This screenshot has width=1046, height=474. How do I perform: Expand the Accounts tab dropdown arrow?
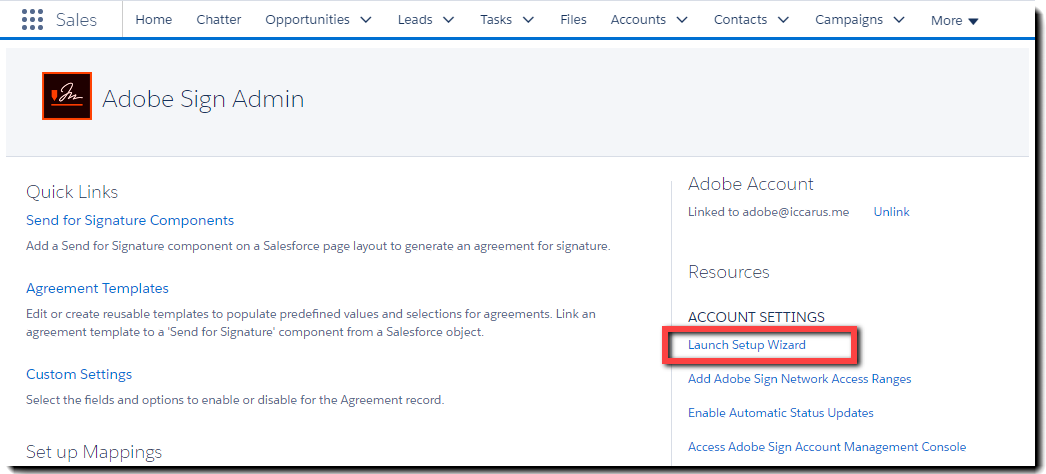pos(682,20)
